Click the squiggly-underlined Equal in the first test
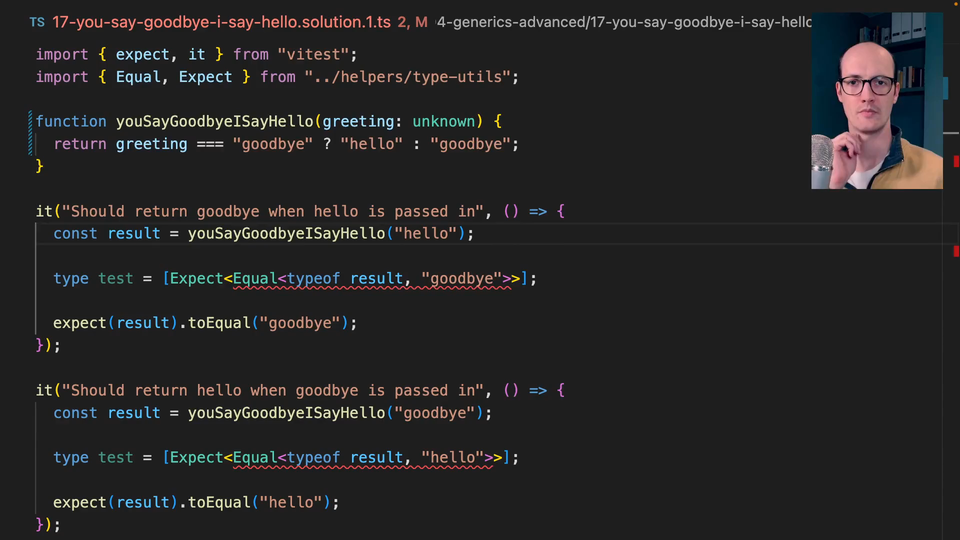960x540 pixels. [x=255, y=279]
